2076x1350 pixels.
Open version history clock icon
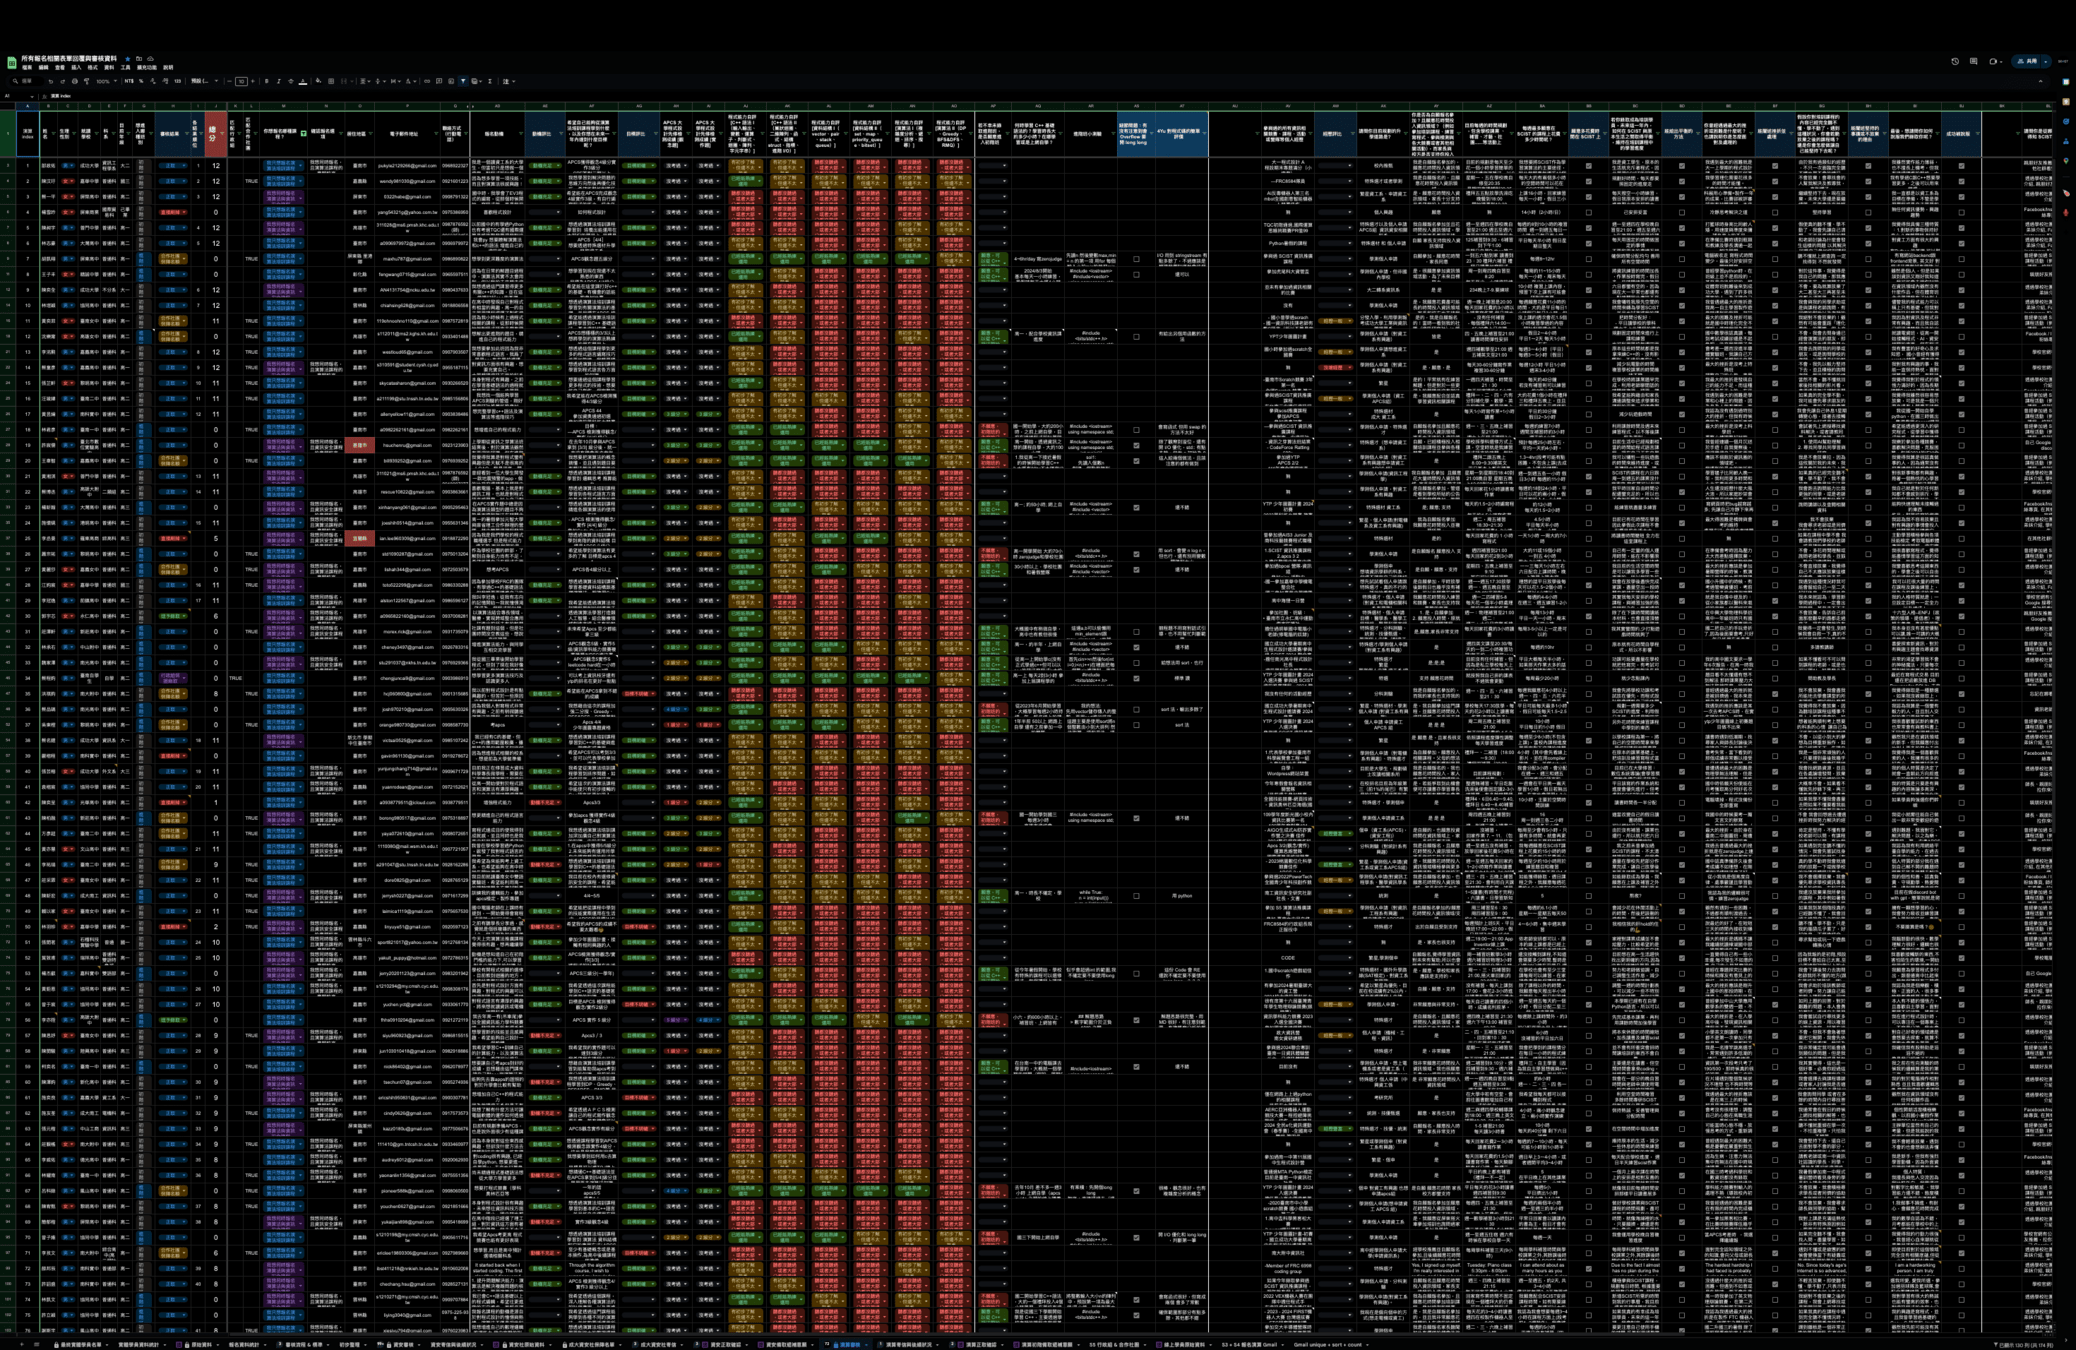point(1955,61)
